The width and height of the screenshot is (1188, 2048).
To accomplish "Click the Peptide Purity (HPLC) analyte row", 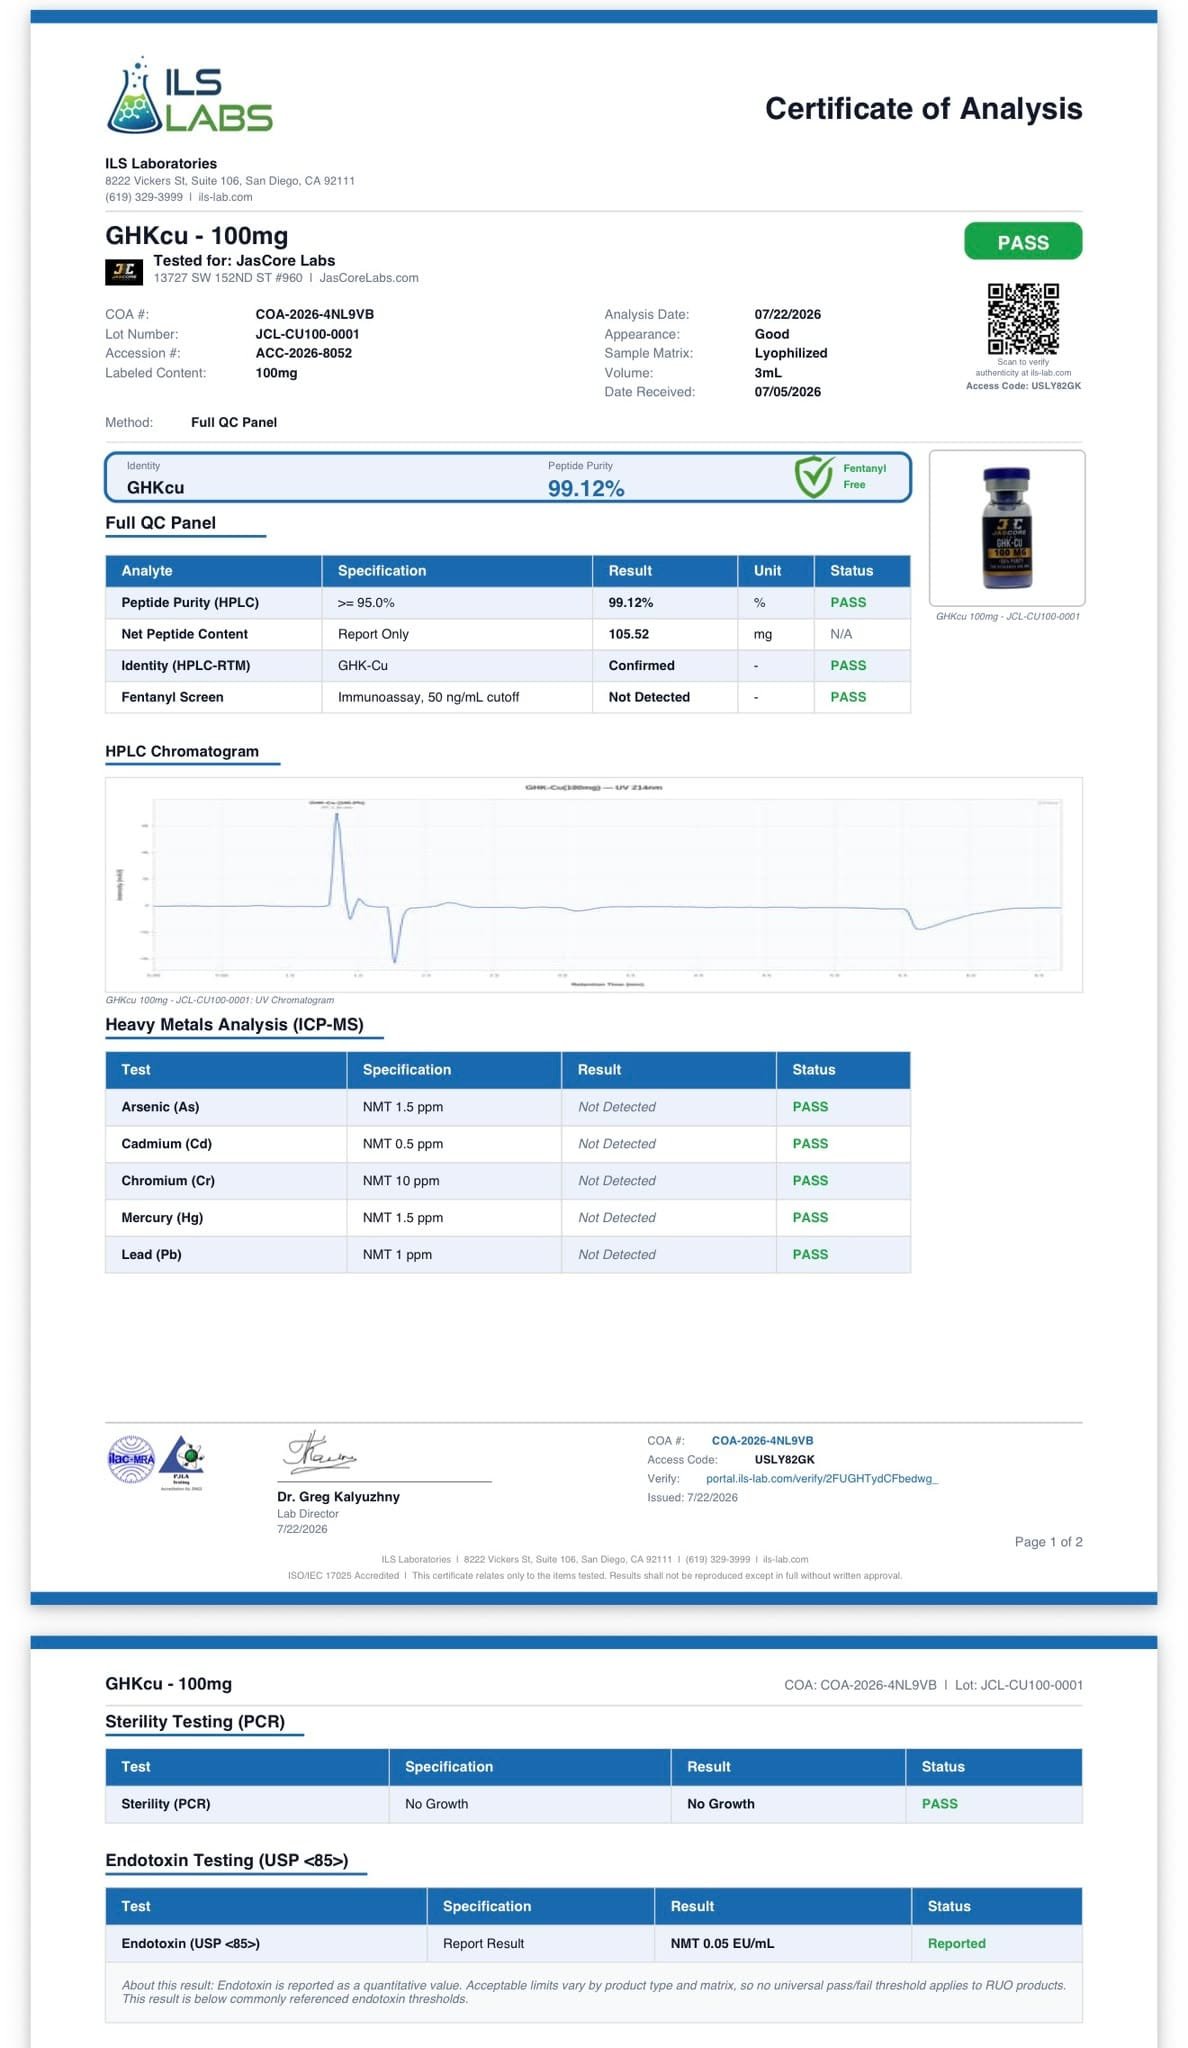I will point(508,602).
